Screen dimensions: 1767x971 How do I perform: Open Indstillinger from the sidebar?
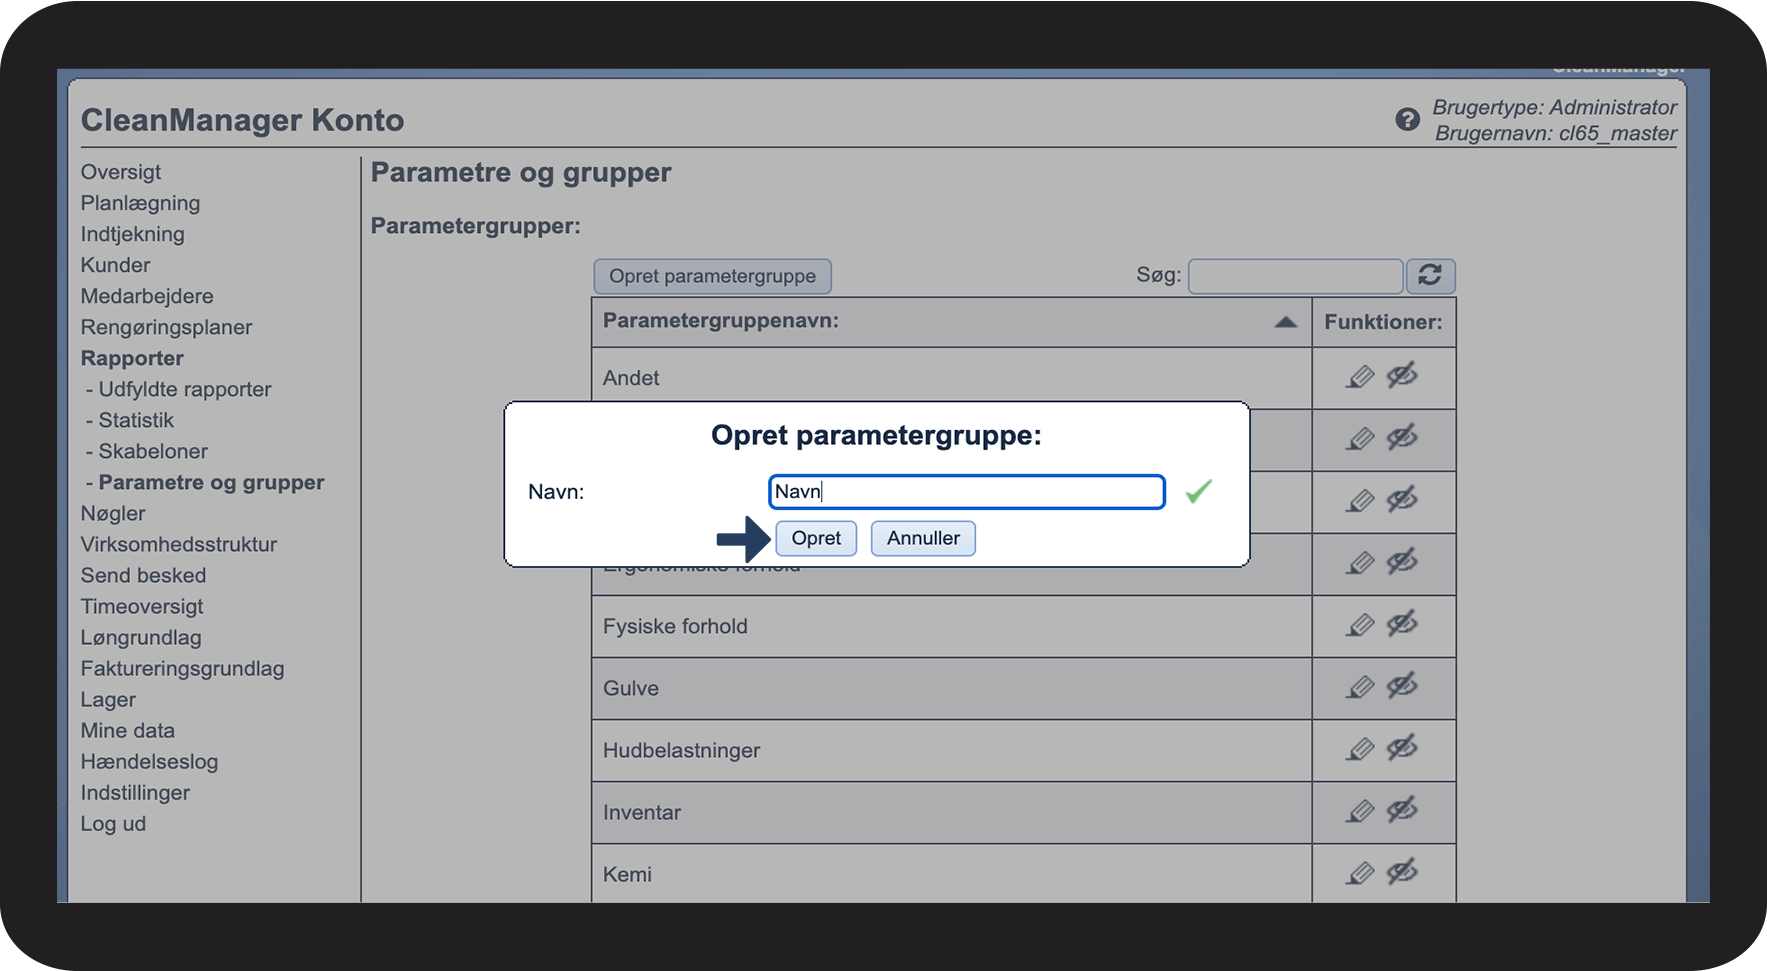click(135, 793)
